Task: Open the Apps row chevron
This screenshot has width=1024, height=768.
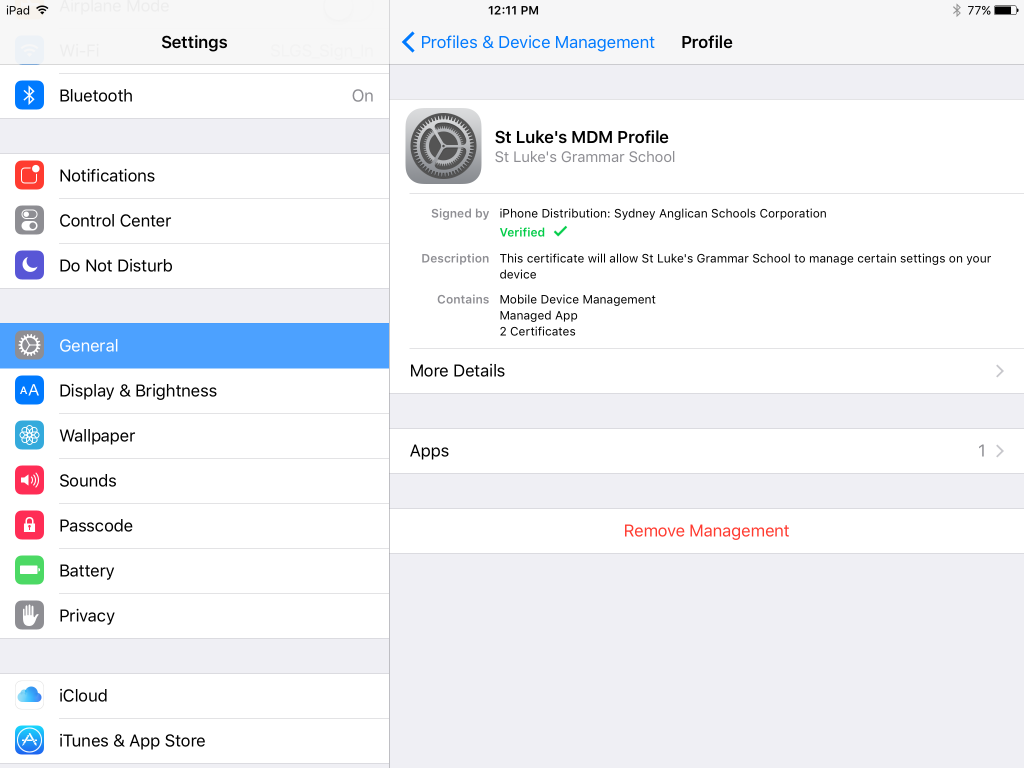Action: tap(999, 451)
